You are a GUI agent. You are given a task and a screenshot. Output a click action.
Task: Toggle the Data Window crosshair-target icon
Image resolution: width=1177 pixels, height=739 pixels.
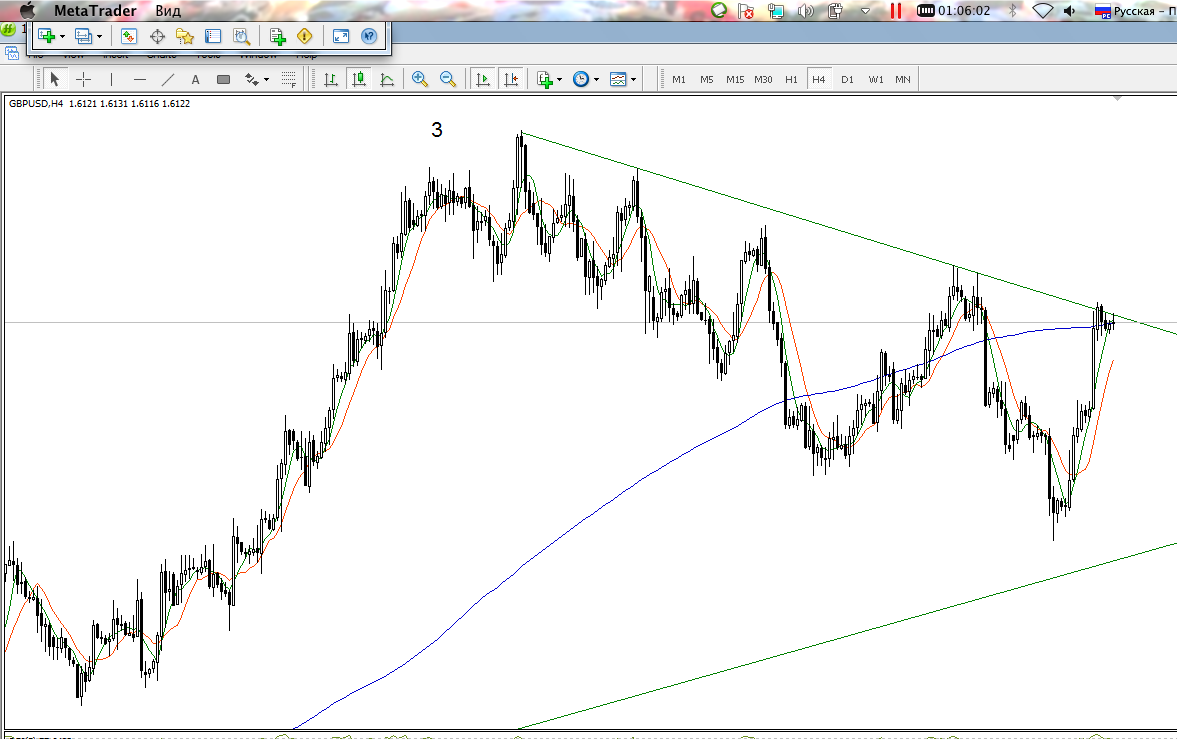[157, 36]
